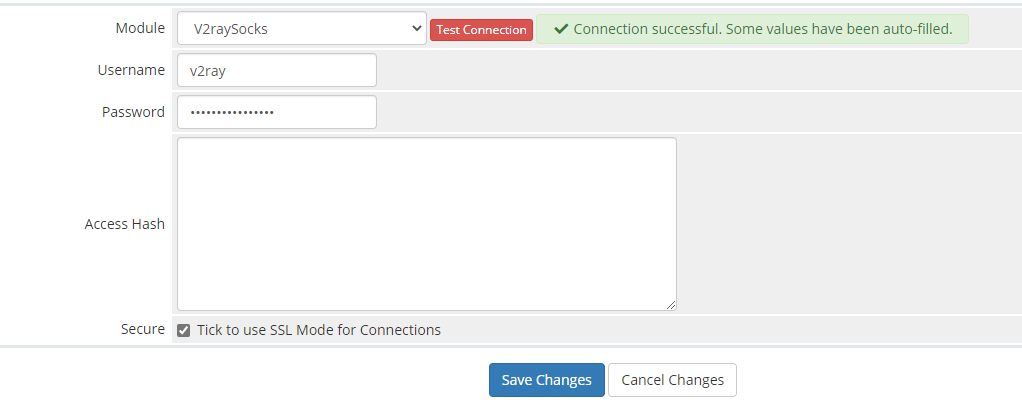Screen dimensions: 1022x411
Task: Grab the Access Hash textarea resize handle
Action: point(670,304)
